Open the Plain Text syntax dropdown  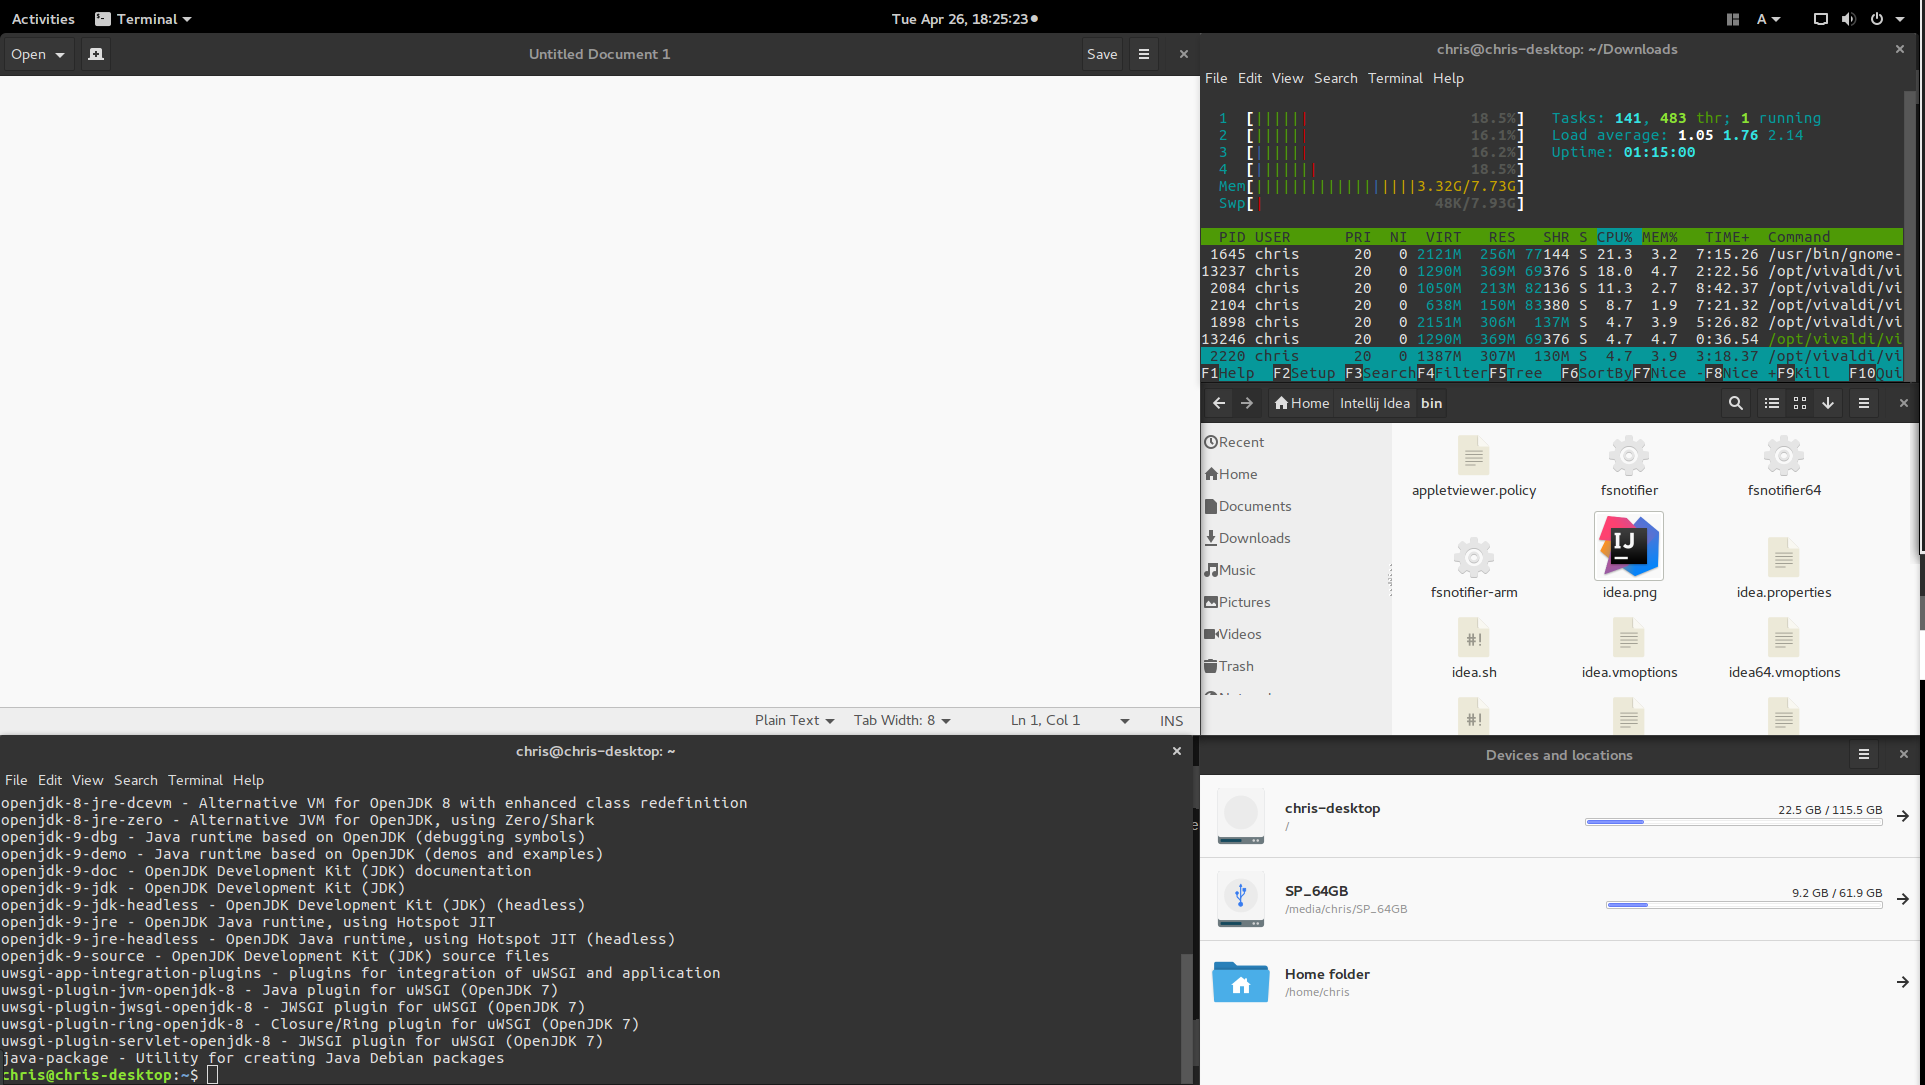click(x=793, y=720)
